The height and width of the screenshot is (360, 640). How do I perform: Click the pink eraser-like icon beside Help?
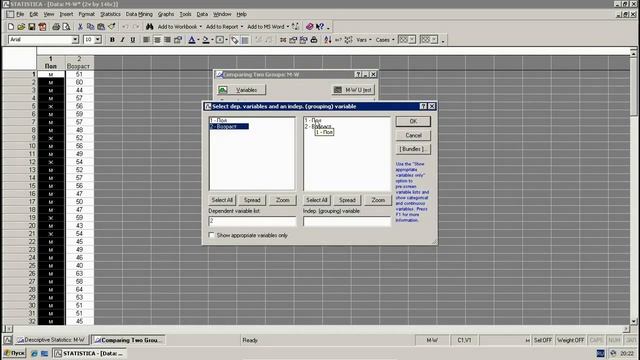[309, 27]
